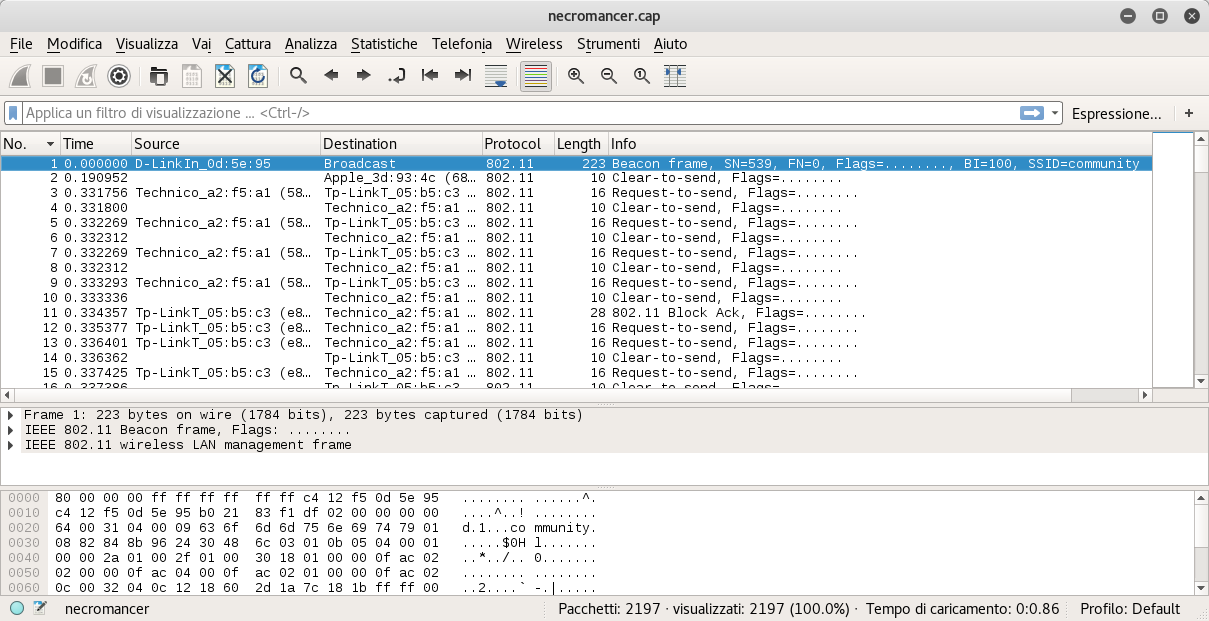The width and height of the screenshot is (1209, 621).
Task: Open the Statistiche menu
Action: [x=385, y=44]
